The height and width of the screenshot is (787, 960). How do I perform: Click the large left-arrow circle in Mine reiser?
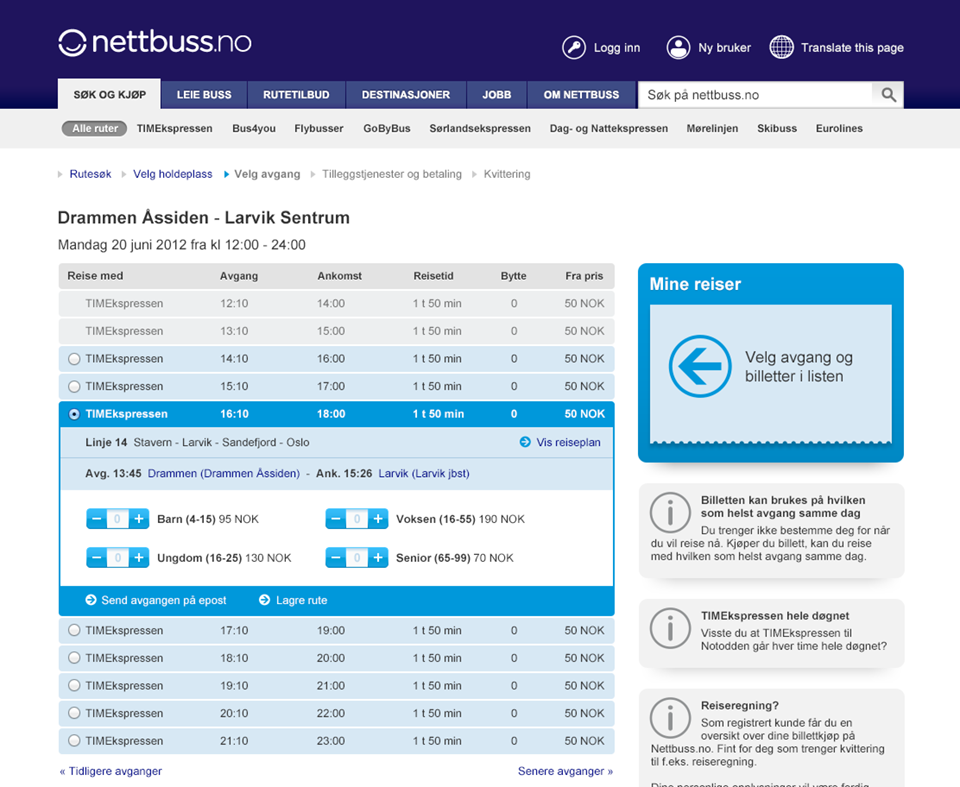pos(700,366)
